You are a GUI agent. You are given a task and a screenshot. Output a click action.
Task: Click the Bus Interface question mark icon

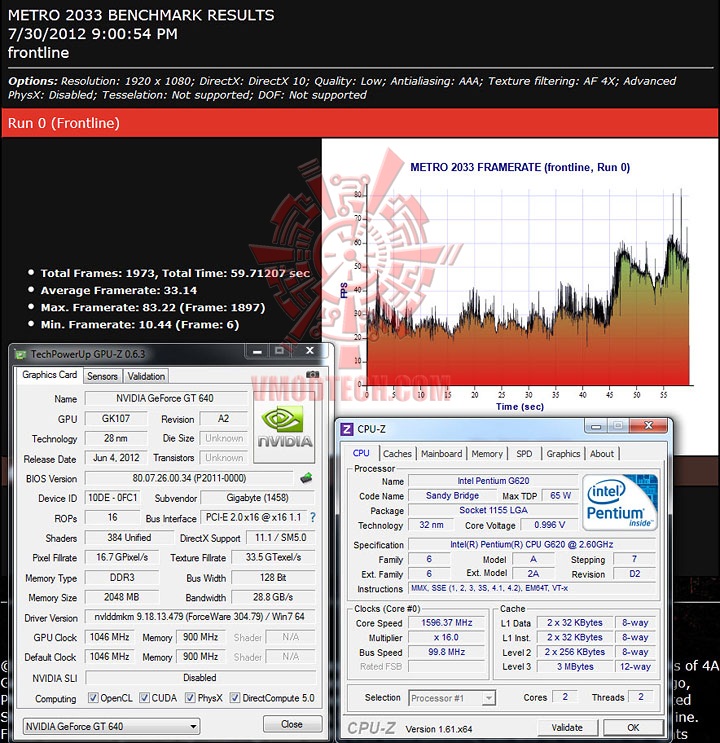coord(313,517)
